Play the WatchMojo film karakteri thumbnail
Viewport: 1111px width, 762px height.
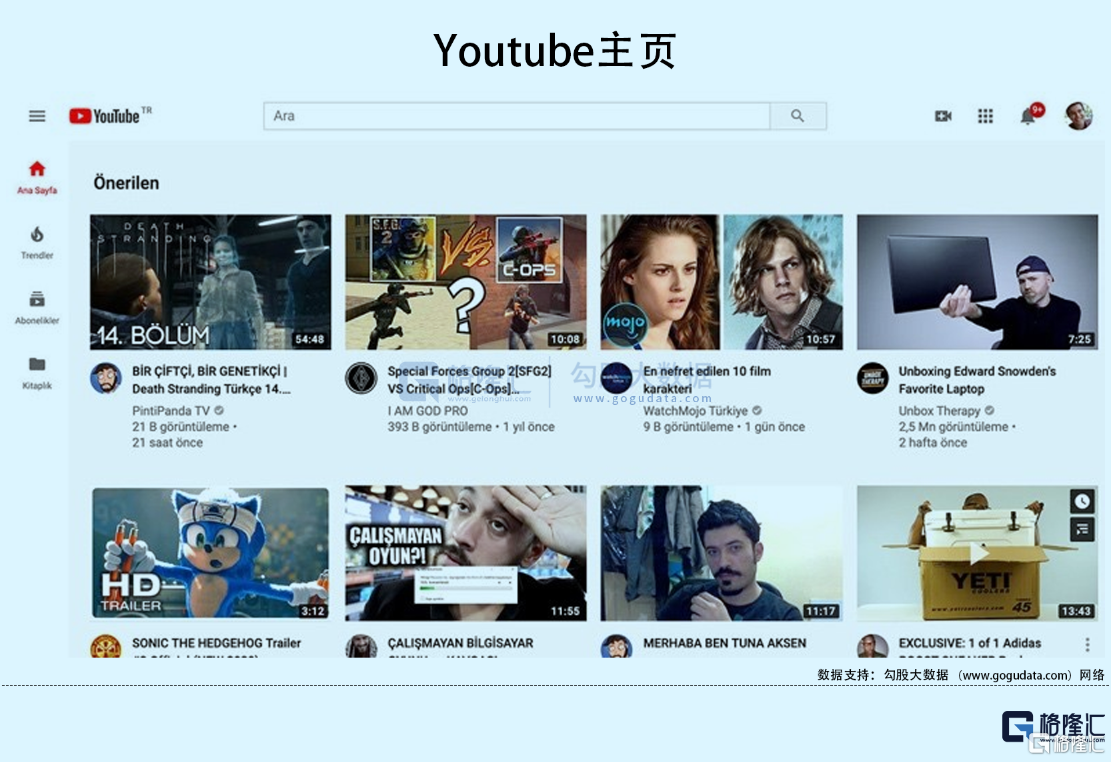(721, 282)
